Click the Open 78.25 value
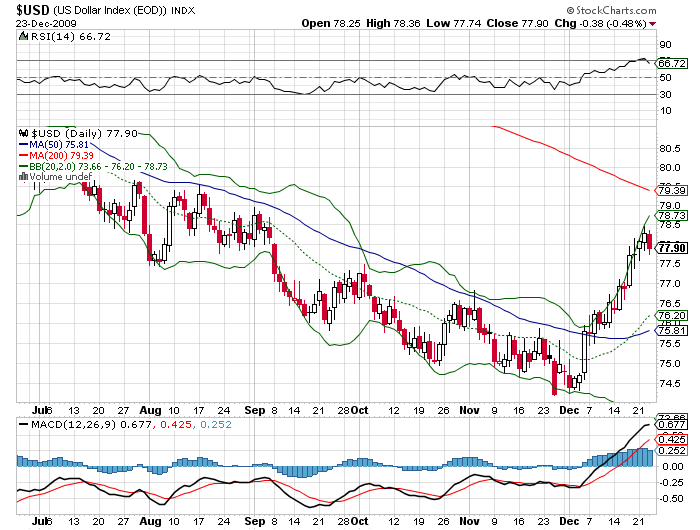This screenshot has height=530, width=700. point(331,23)
